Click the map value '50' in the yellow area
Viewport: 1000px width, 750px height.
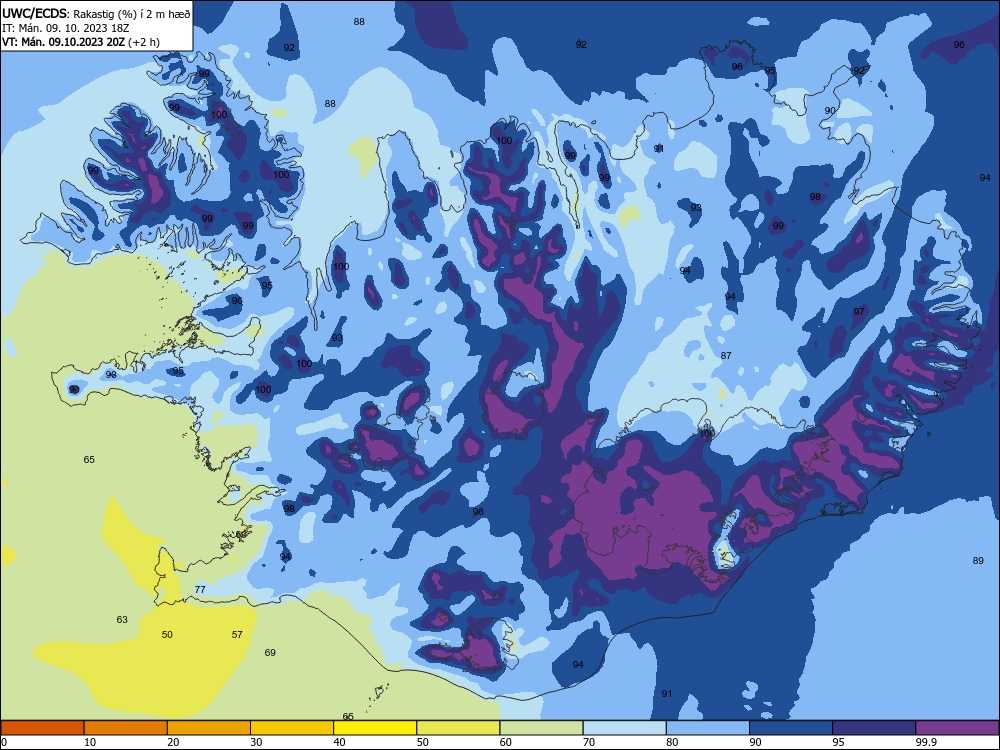(x=167, y=635)
